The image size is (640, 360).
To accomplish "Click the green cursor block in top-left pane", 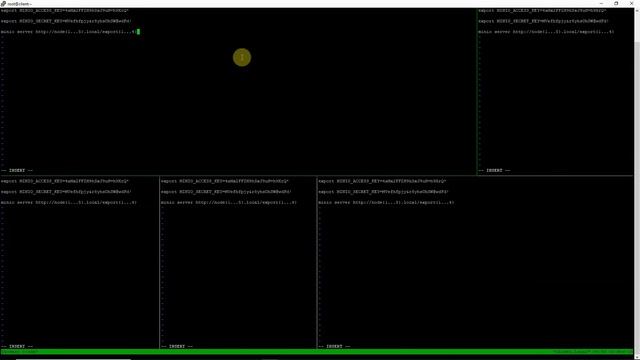I will coord(138,31).
